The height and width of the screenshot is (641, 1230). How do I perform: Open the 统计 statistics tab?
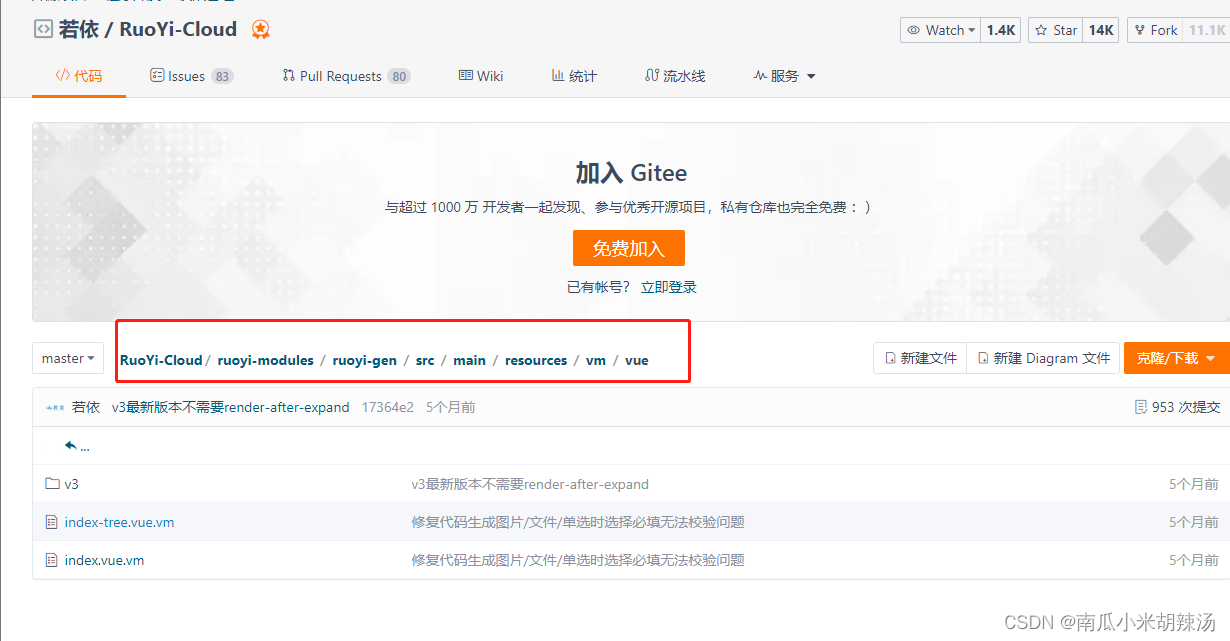574,76
